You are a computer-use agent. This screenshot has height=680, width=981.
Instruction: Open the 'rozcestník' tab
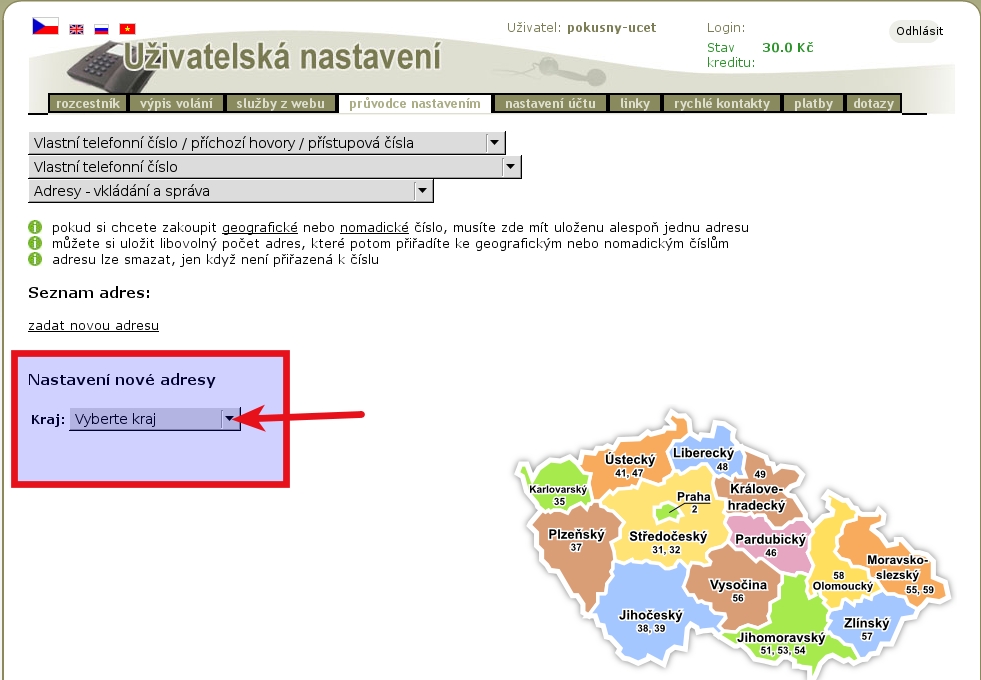89,103
